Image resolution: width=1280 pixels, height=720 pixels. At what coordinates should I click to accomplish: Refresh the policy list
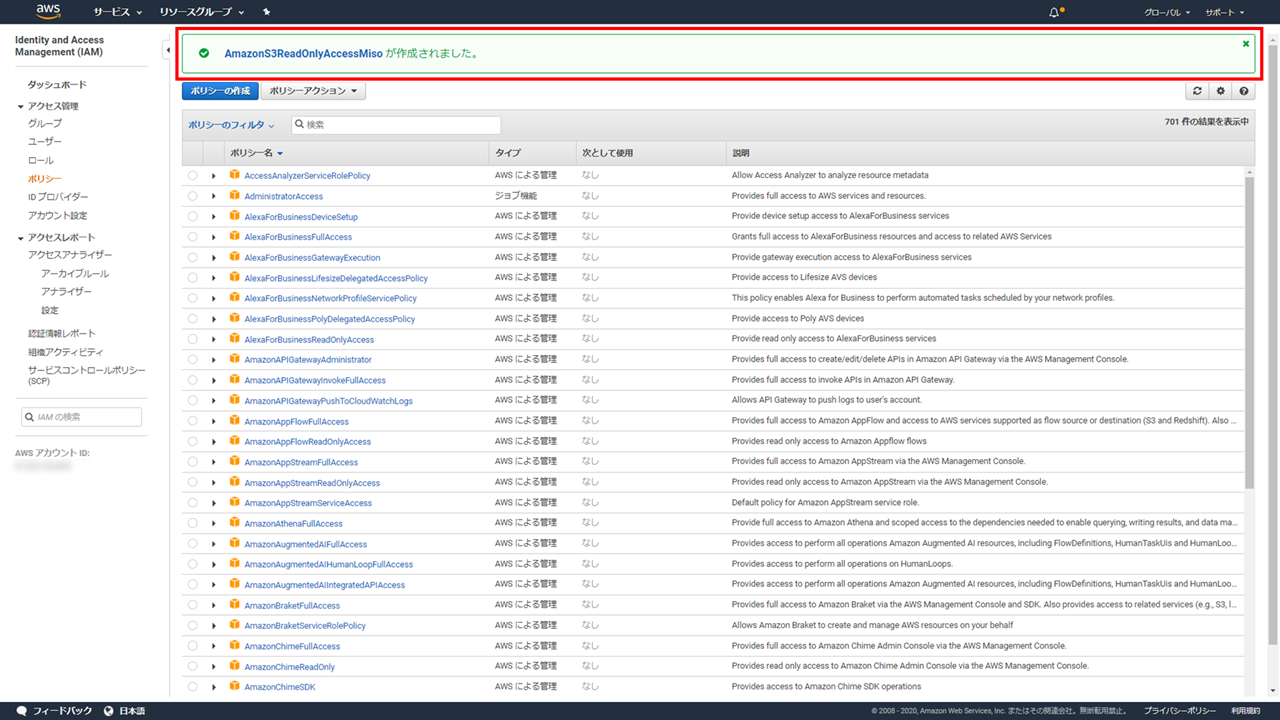pos(1197,91)
